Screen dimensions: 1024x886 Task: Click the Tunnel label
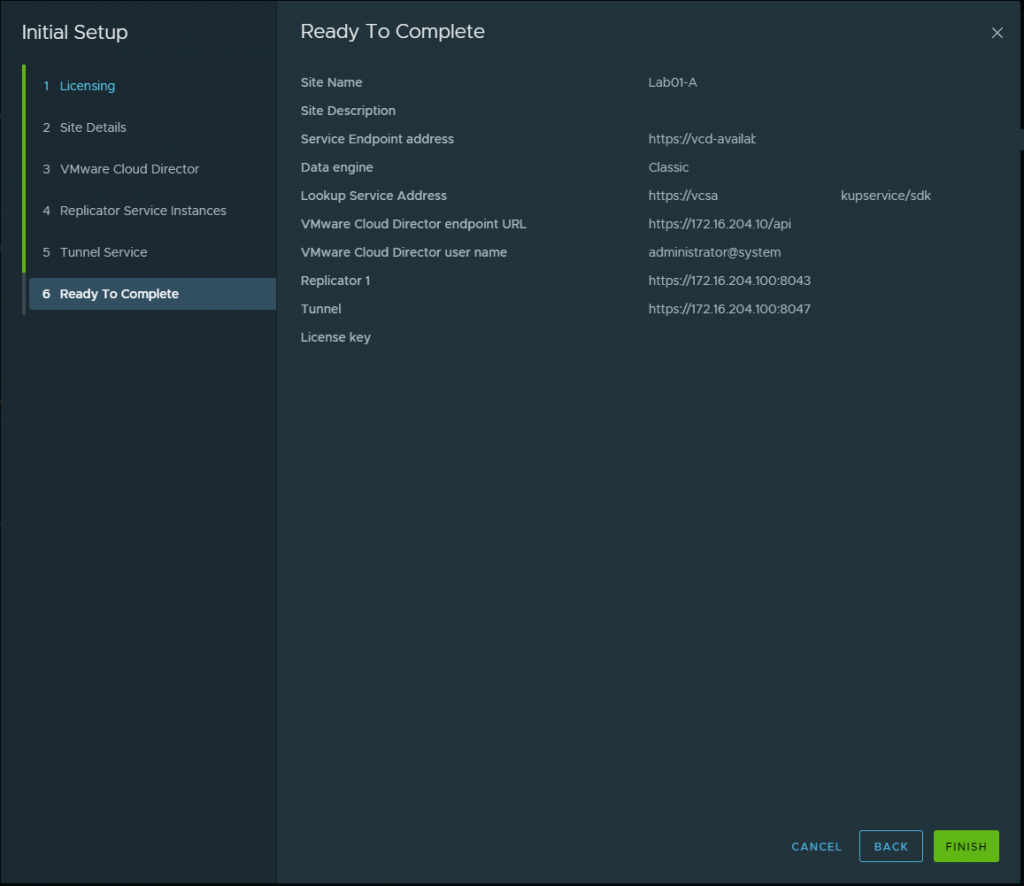pos(320,309)
